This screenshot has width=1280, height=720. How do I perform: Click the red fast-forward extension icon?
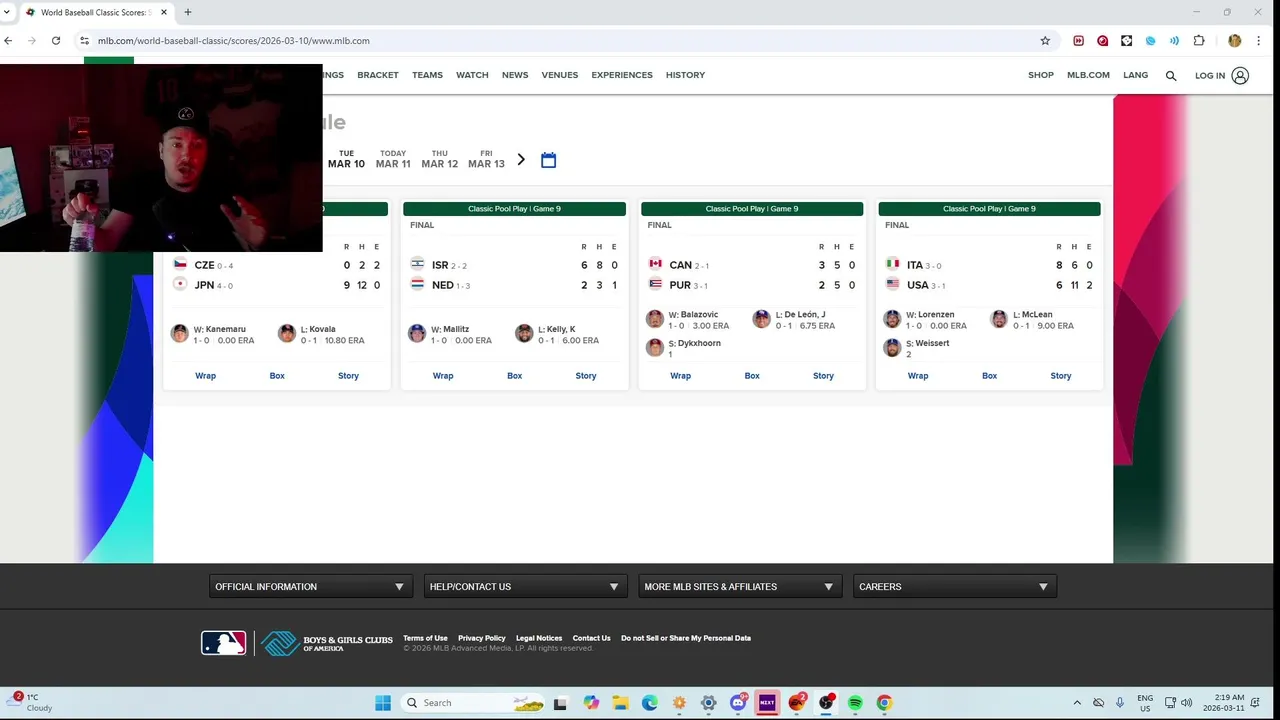point(1078,41)
